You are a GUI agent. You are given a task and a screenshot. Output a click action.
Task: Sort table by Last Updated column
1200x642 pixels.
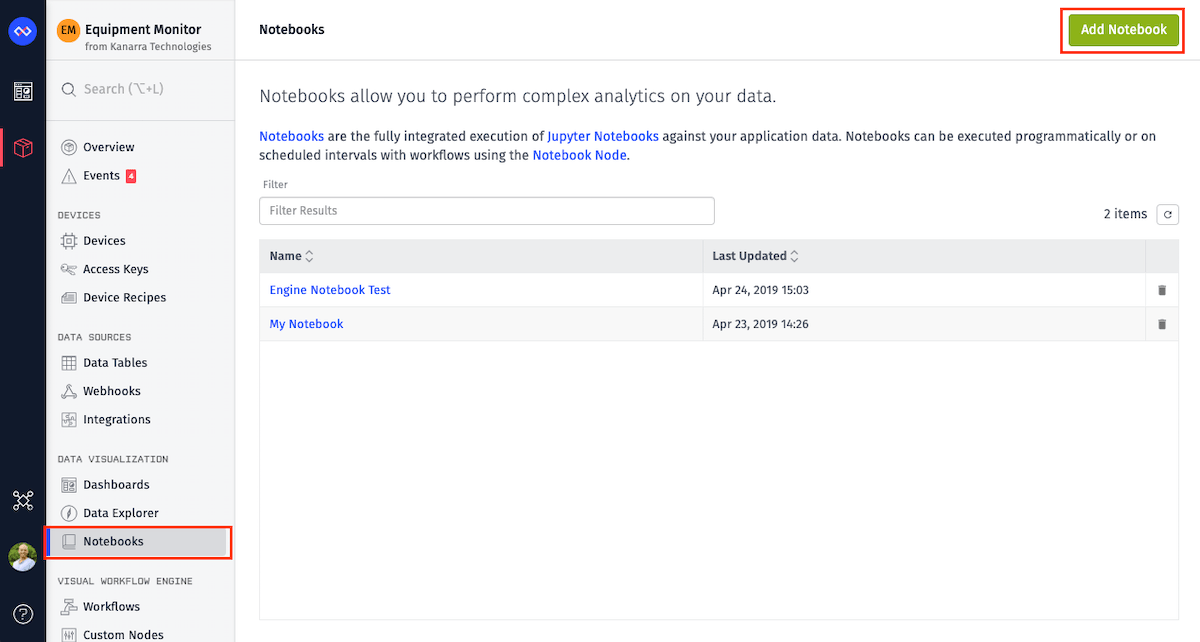755,256
